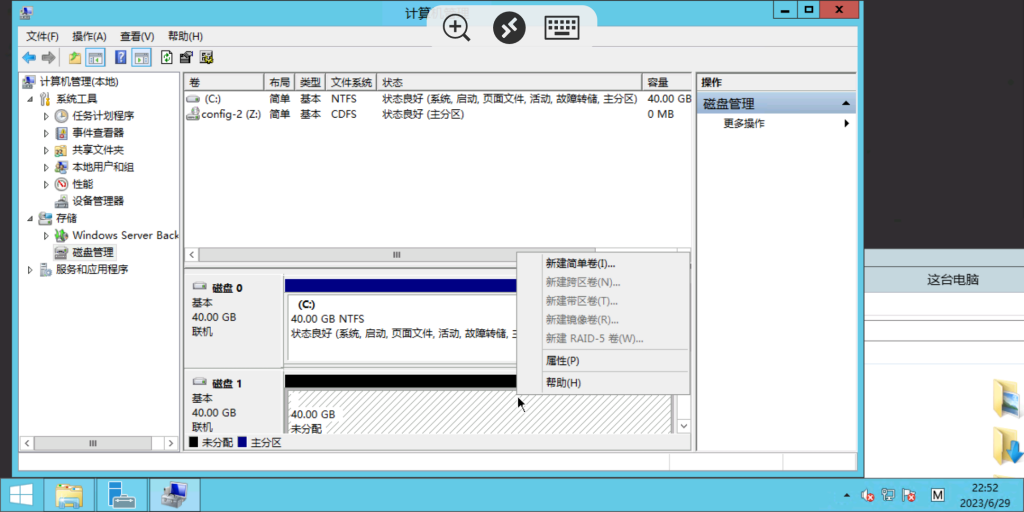Open File Explorer from the taskbar
1024x512 pixels.
[69, 495]
